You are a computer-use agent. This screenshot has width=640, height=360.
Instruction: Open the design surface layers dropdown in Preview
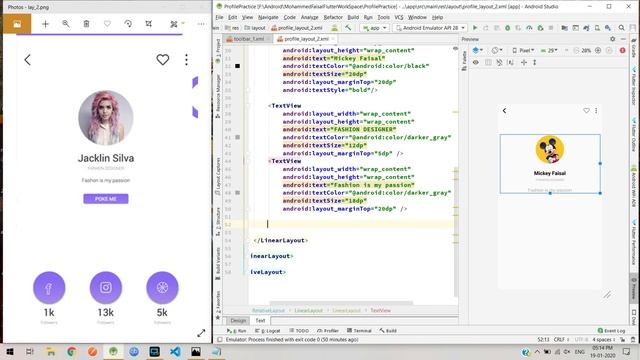pos(478,50)
